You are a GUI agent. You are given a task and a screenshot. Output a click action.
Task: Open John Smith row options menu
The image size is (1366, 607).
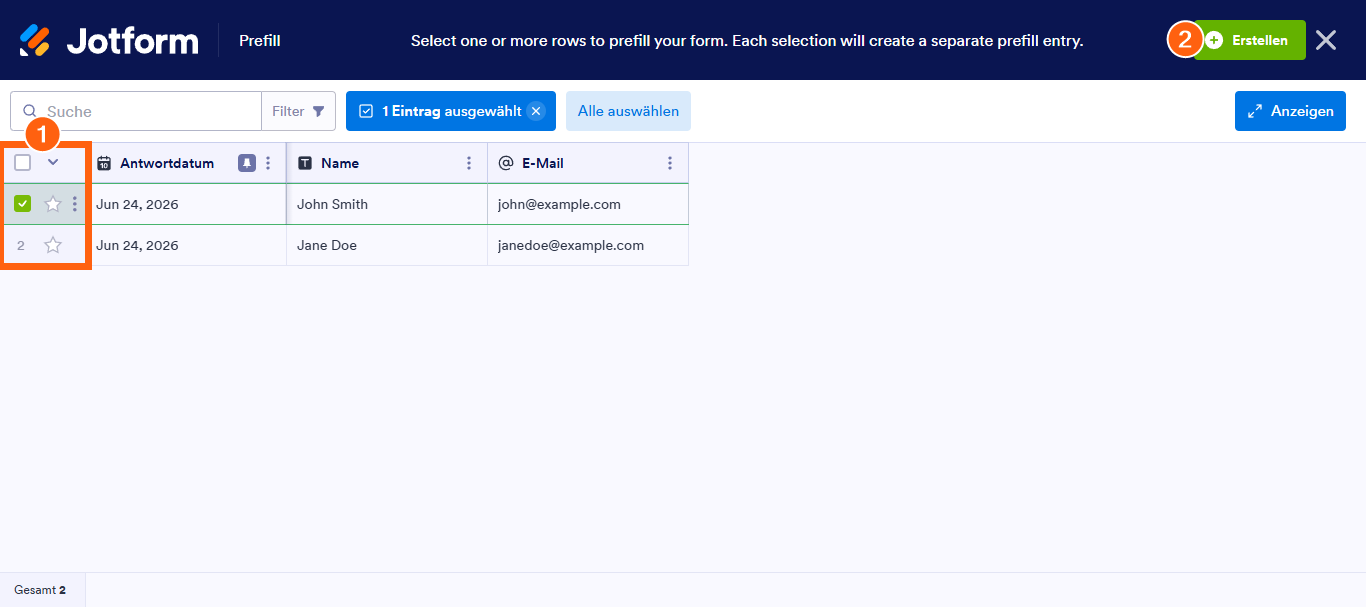(75, 204)
